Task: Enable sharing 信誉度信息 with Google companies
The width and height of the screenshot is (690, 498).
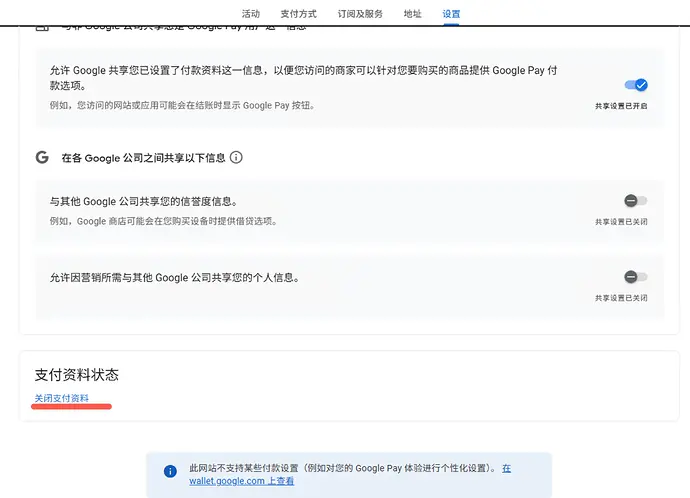Action: tap(636, 201)
